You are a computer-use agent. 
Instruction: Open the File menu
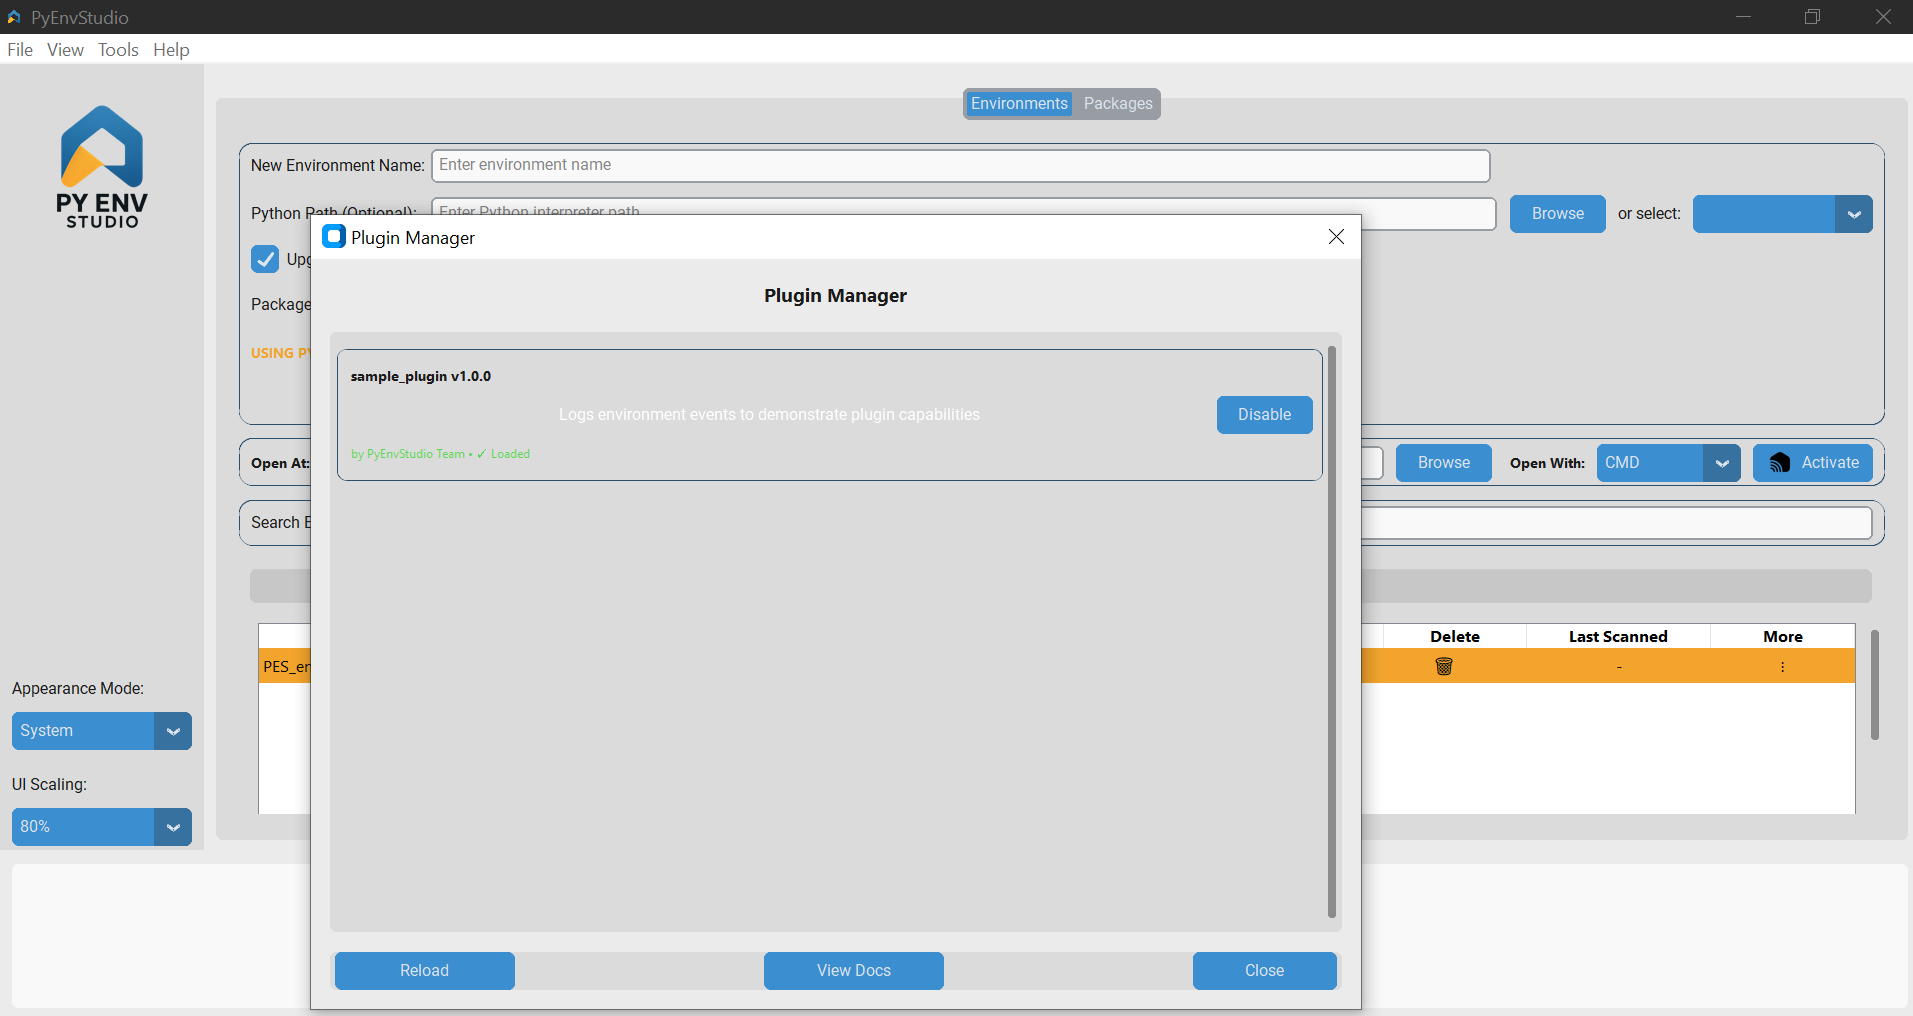(20, 50)
